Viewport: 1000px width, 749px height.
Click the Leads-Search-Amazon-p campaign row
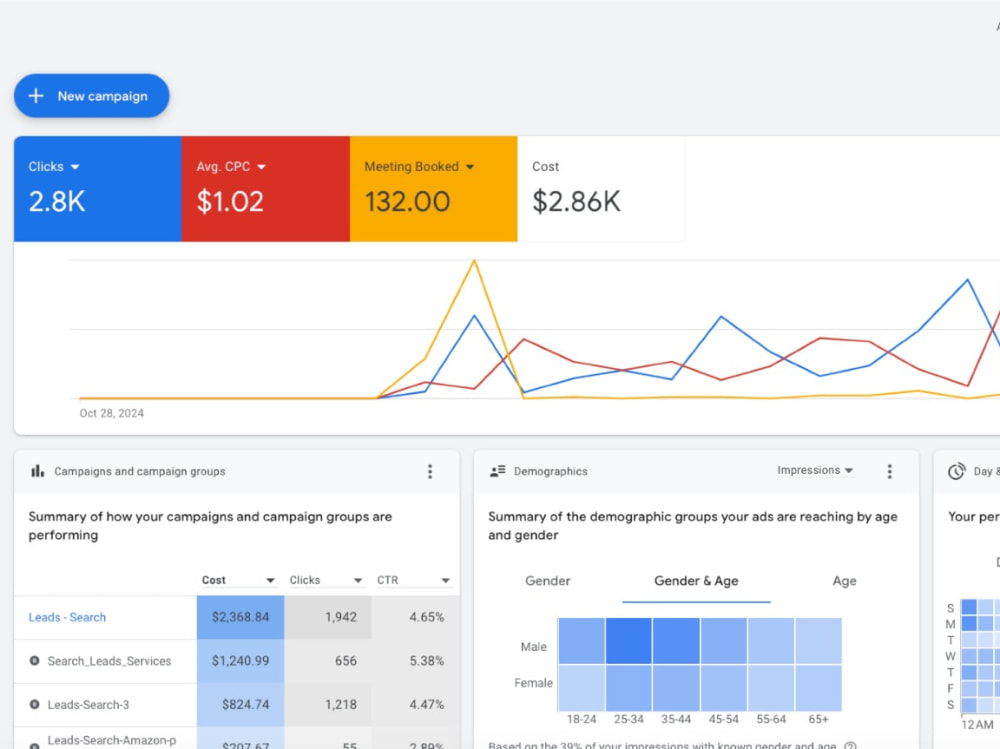click(237, 739)
